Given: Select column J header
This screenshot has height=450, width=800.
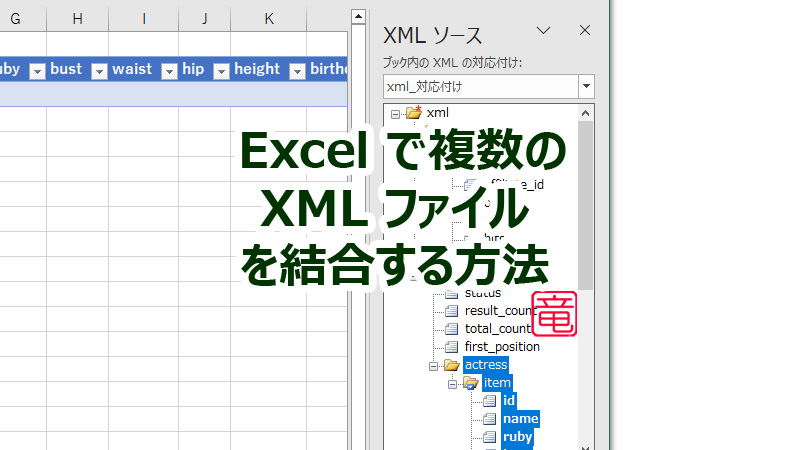Looking at the screenshot, I should click(x=205, y=19).
